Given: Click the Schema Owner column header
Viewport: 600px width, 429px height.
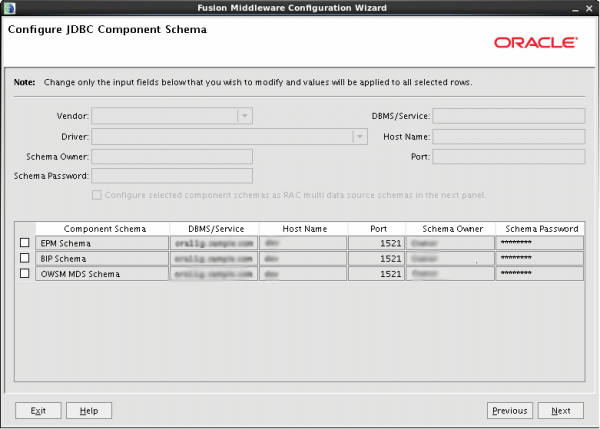Looking at the screenshot, I should (x=452, y=229).
